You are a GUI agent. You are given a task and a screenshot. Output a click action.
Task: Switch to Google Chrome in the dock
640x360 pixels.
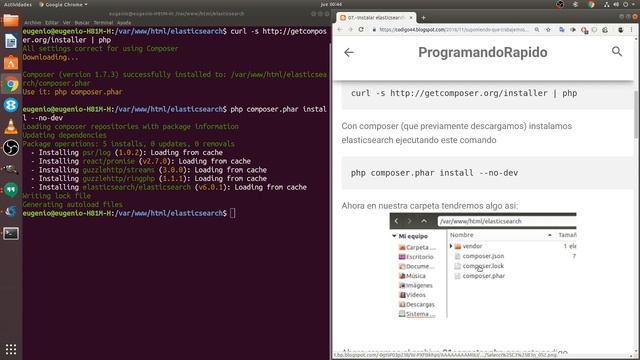tap(11, 84)
